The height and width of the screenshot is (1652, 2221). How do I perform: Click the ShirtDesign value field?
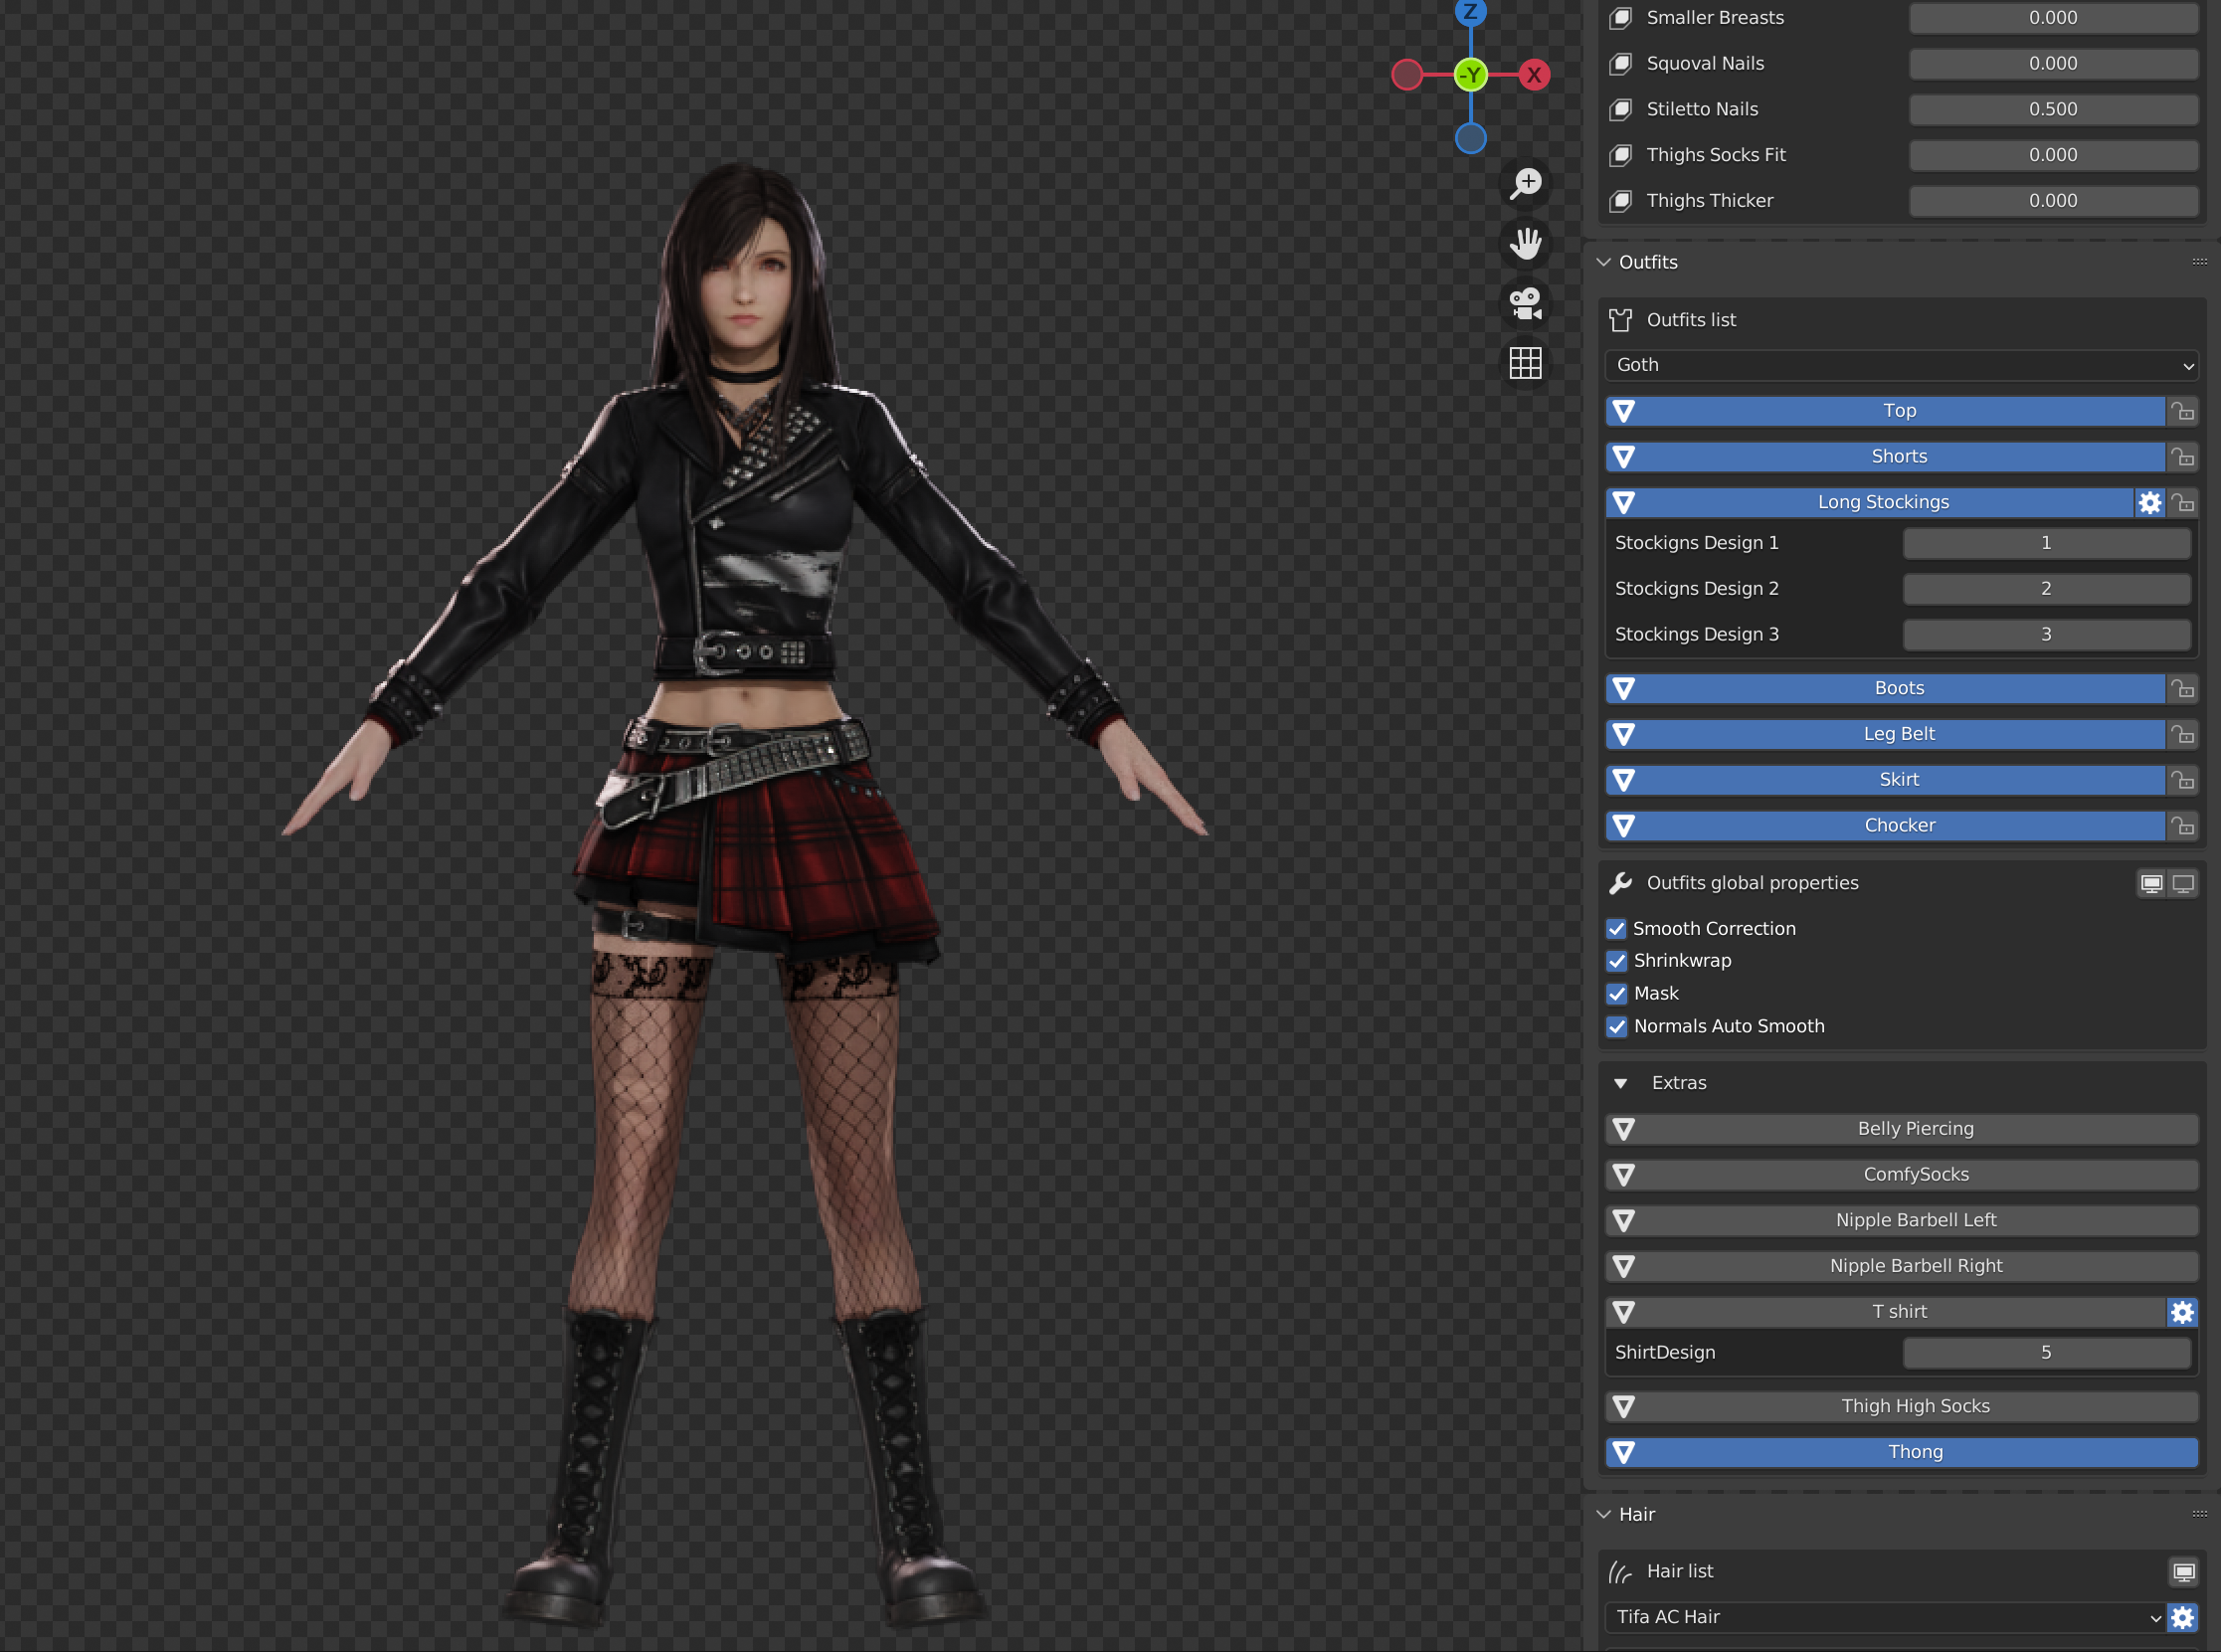2046,1353
